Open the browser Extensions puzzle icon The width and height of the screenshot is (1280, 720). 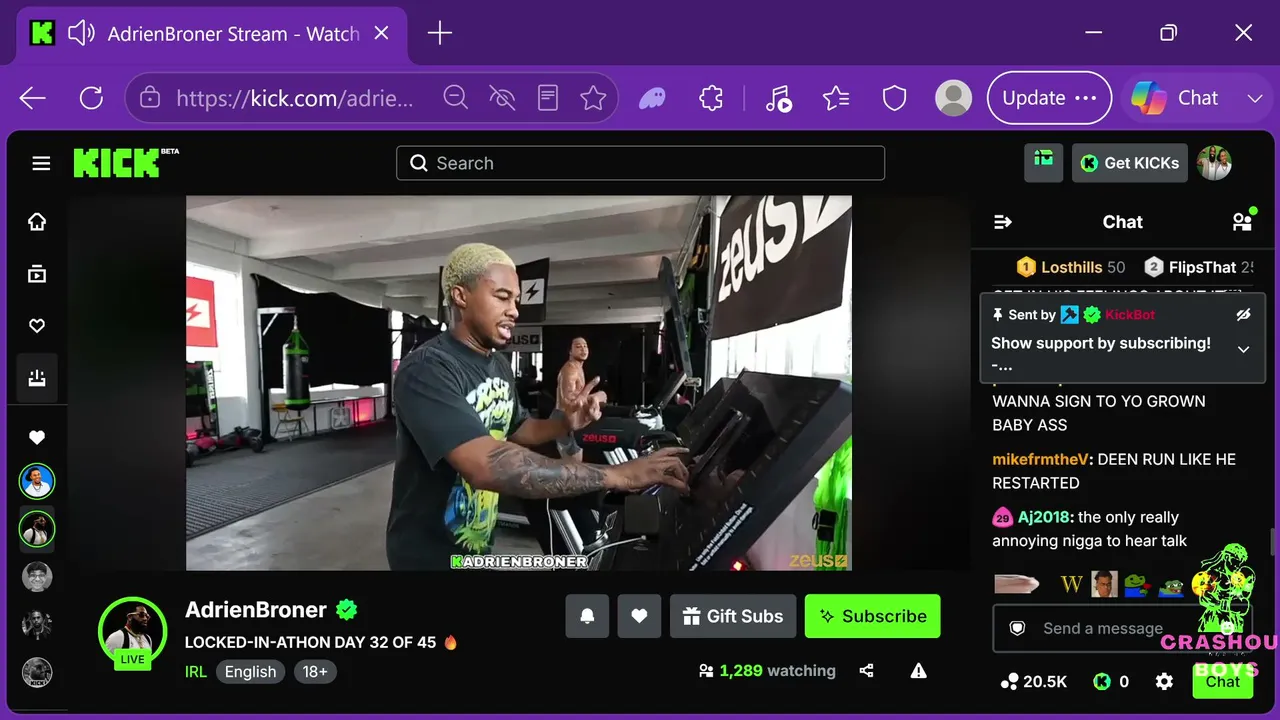[x=711, y=98]
